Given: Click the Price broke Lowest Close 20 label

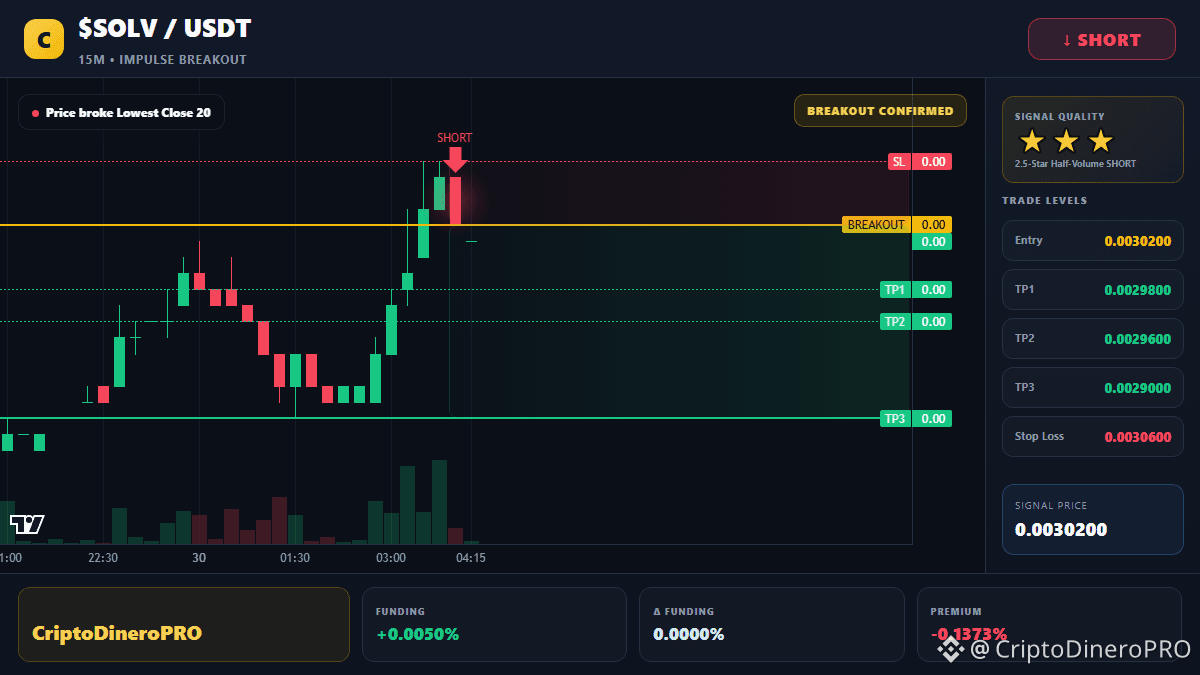Looking at the screenshot, I should (x=121, y=113).
